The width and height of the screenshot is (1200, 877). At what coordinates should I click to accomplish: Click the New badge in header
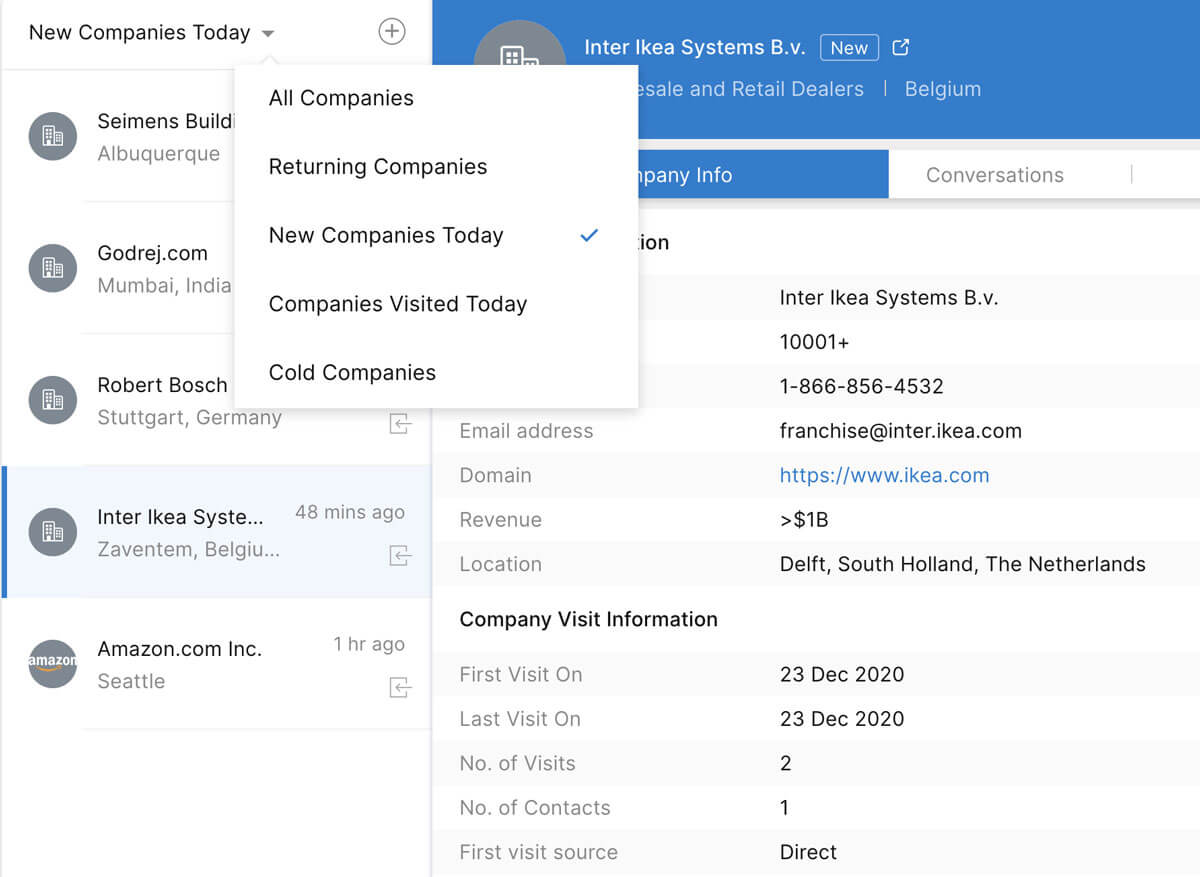[x=849, y=48]
